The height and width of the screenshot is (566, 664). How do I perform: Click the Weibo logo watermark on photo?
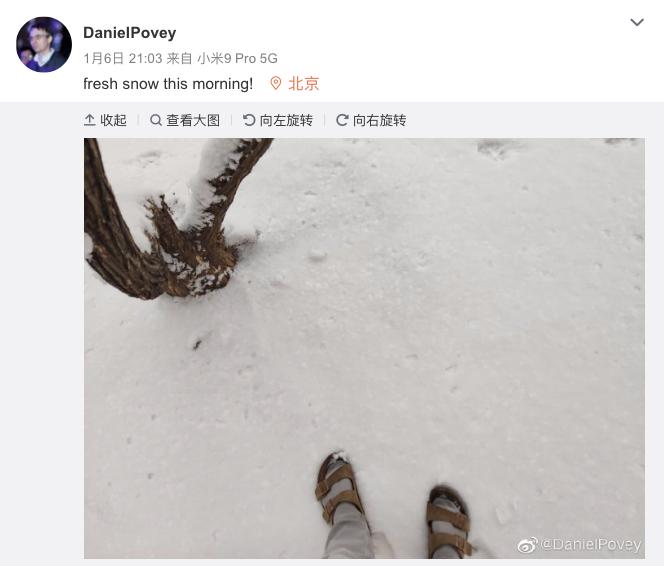click(x=528, y=545)
